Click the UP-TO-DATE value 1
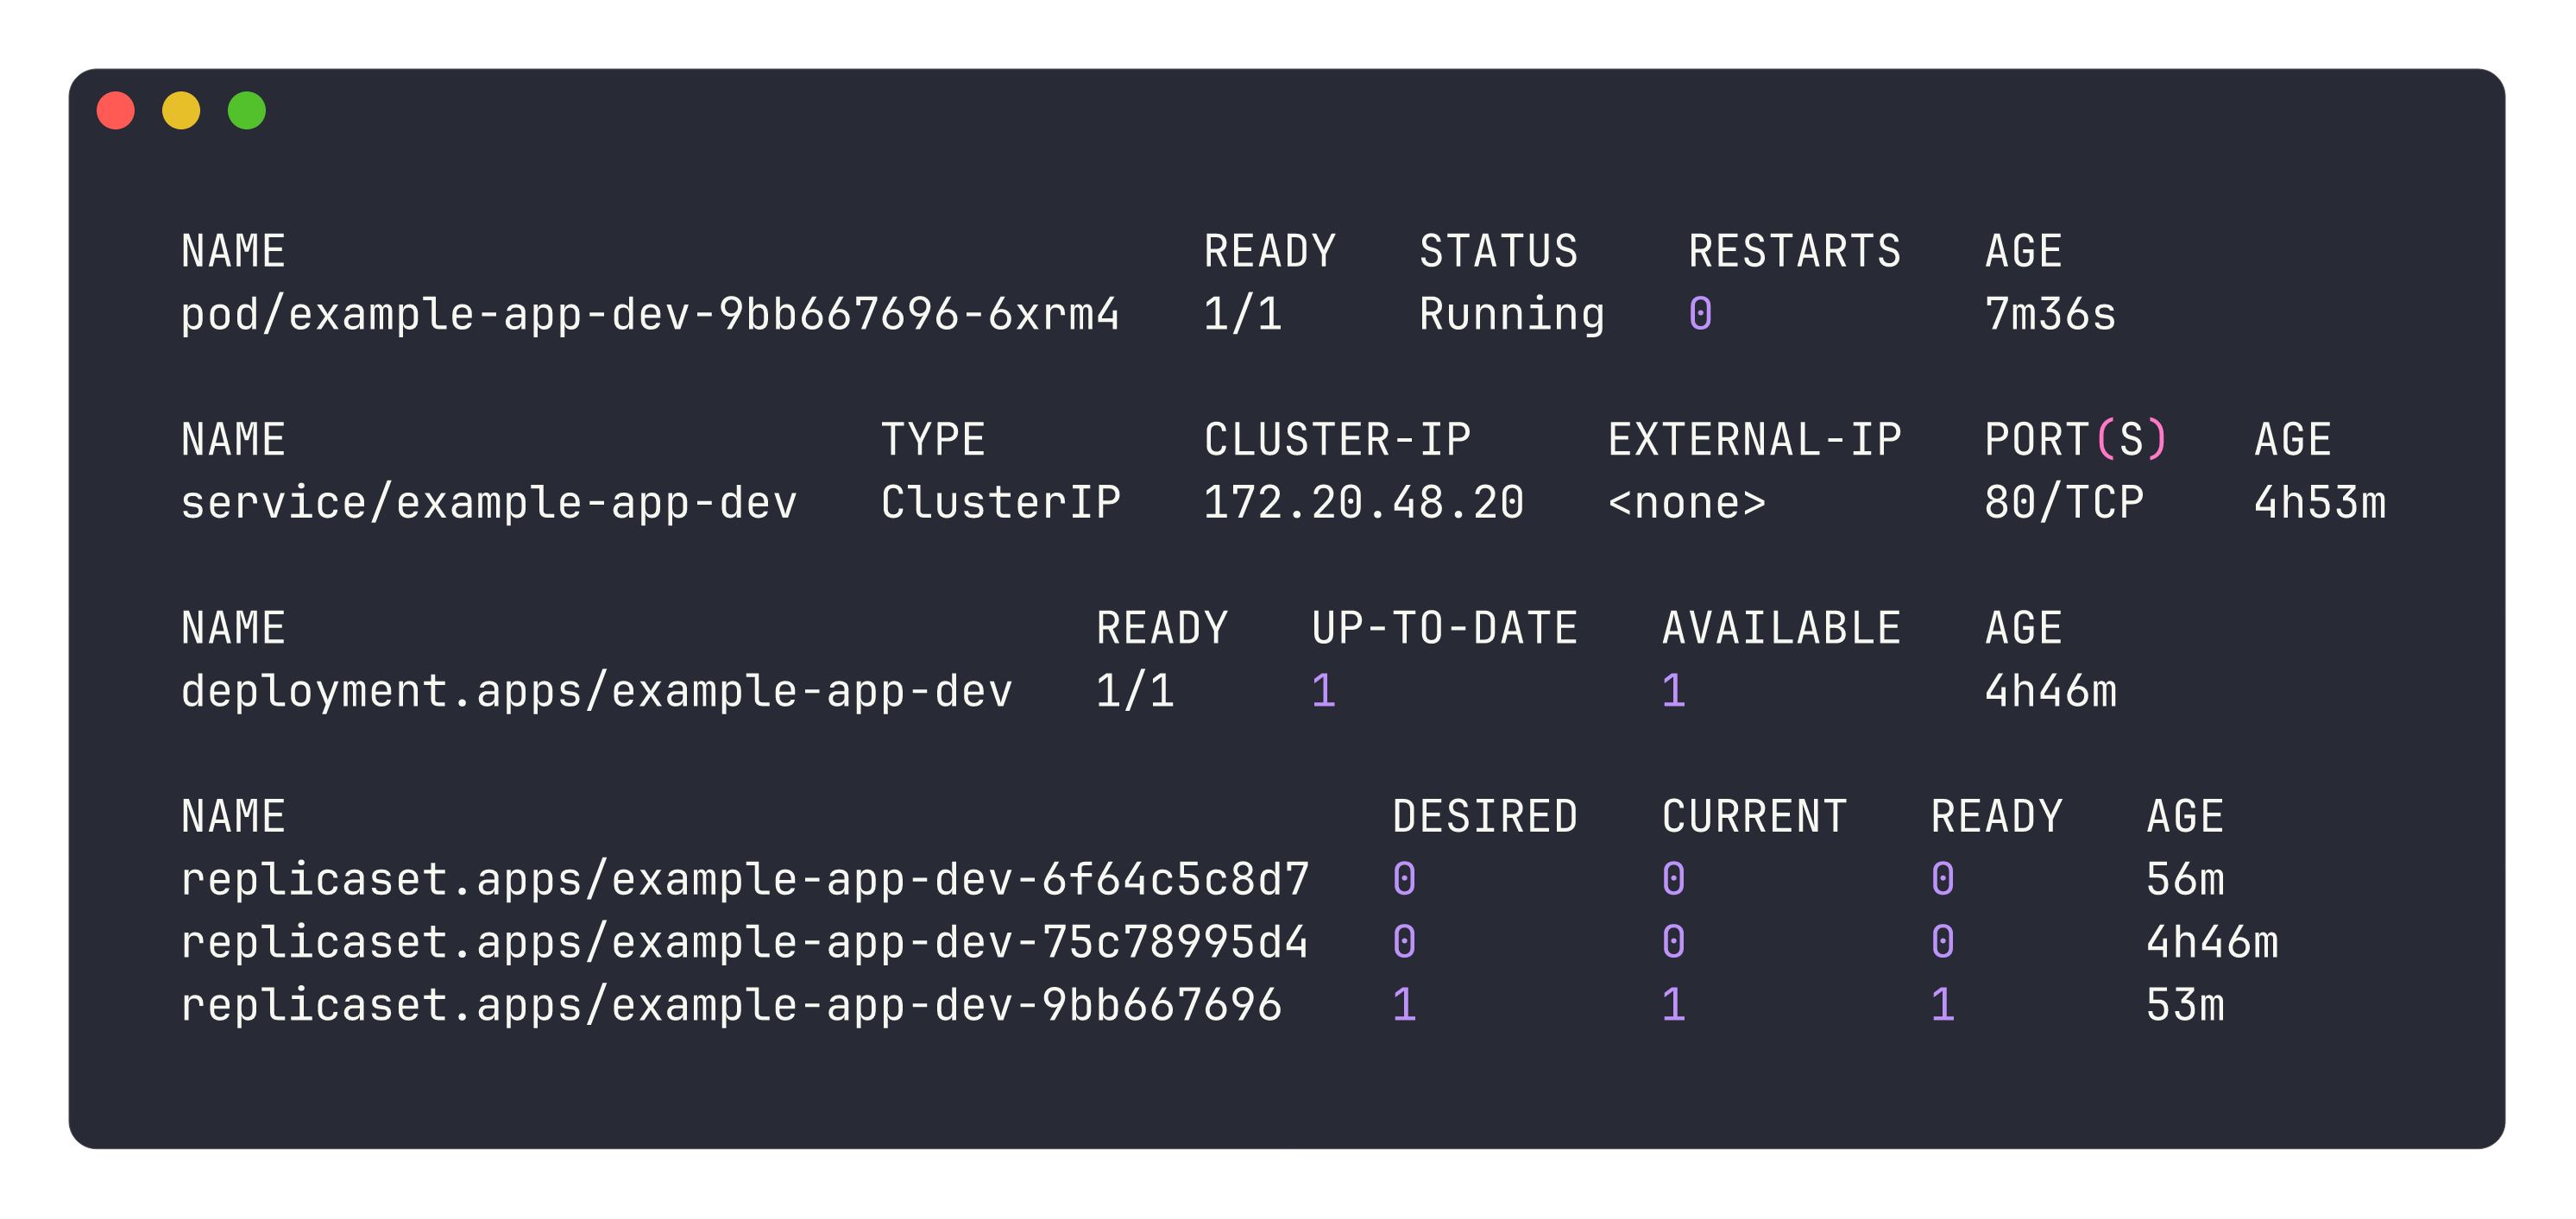 click(1324, 692)
